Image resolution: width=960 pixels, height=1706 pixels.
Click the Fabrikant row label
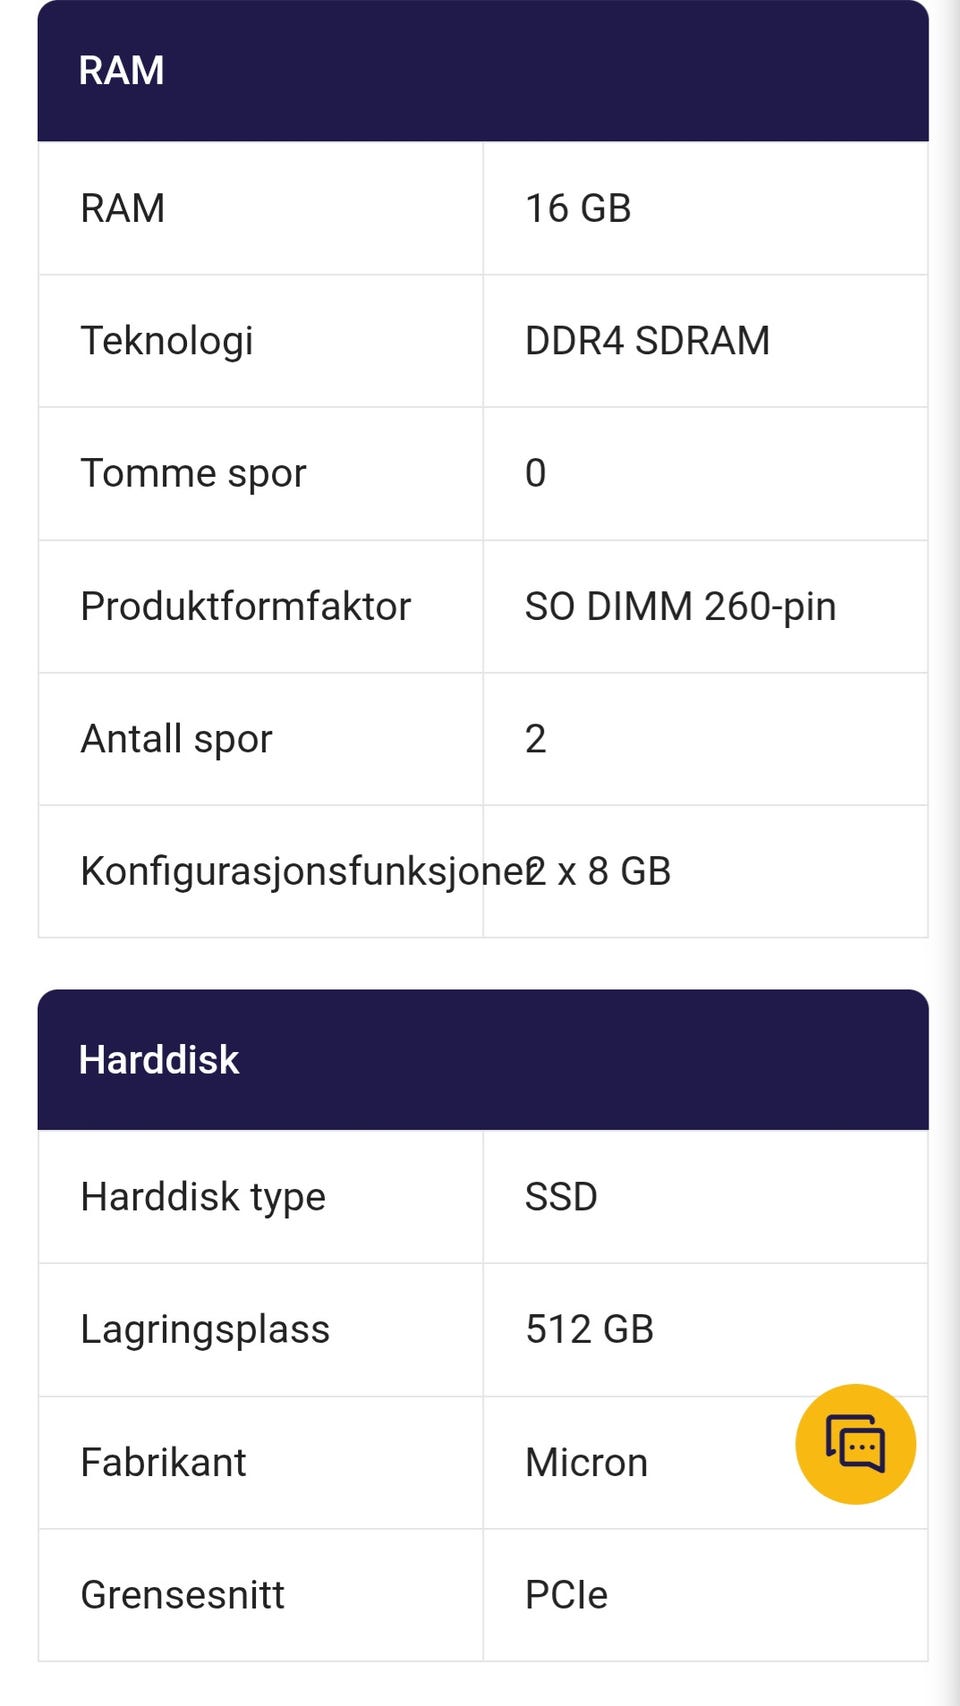pyautogui.click(x=163, y=1463)
